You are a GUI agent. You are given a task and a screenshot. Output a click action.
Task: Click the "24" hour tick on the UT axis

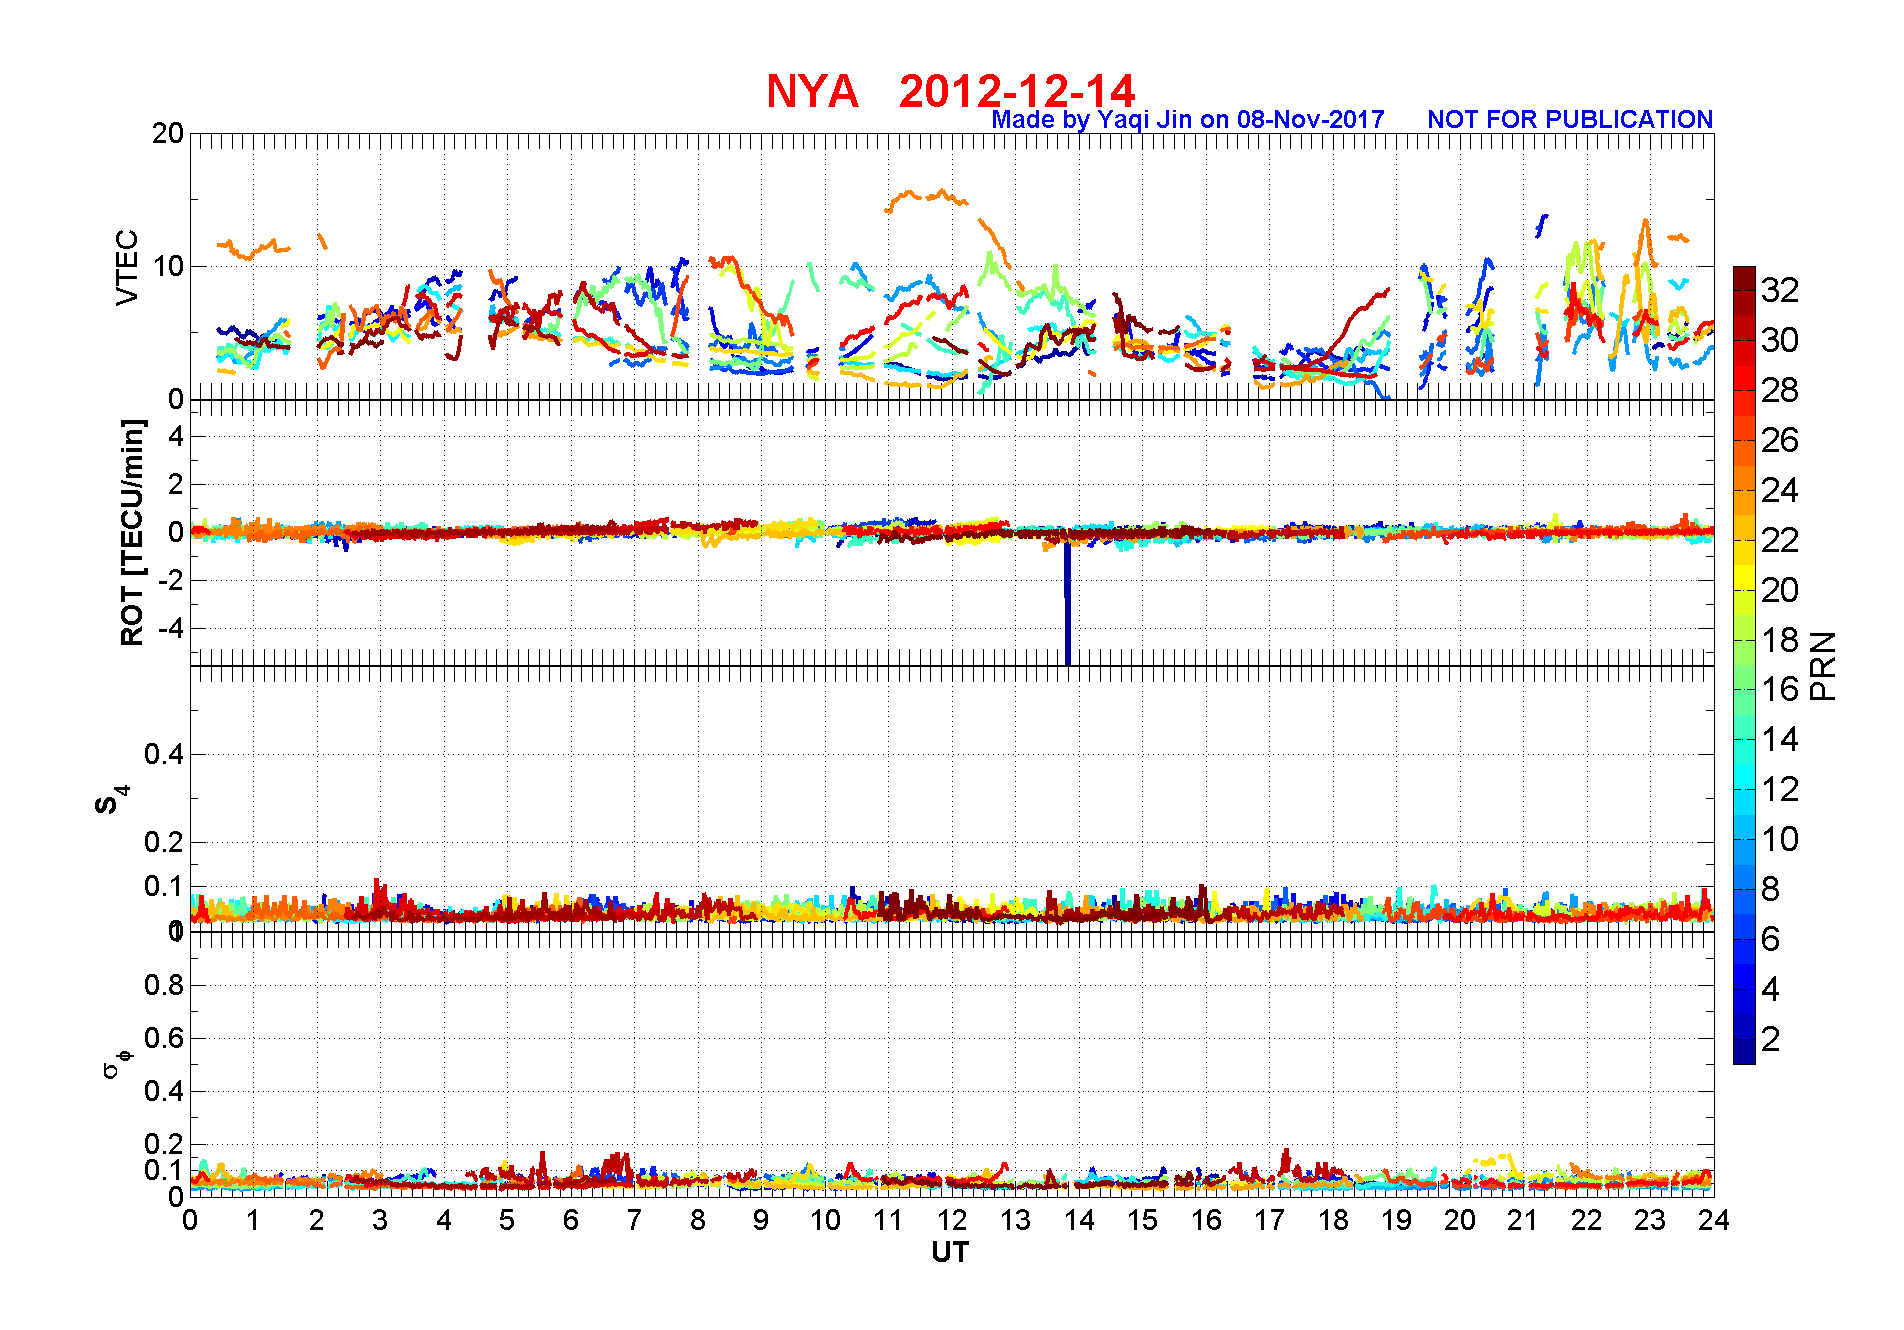[1714, 1220]
